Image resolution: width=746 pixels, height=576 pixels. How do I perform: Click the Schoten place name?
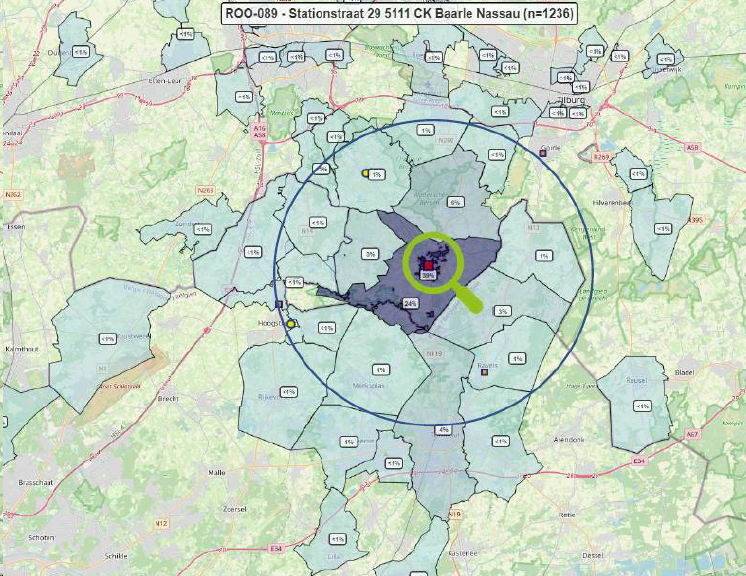coord(41,537)
